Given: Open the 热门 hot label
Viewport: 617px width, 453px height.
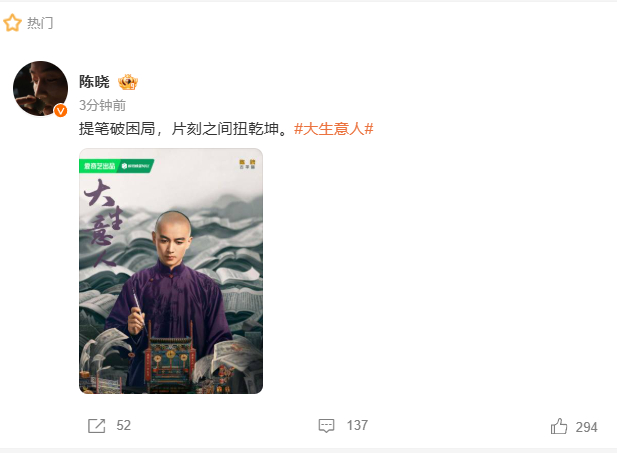Looking at the screenshot, I should tap(40, 23).
